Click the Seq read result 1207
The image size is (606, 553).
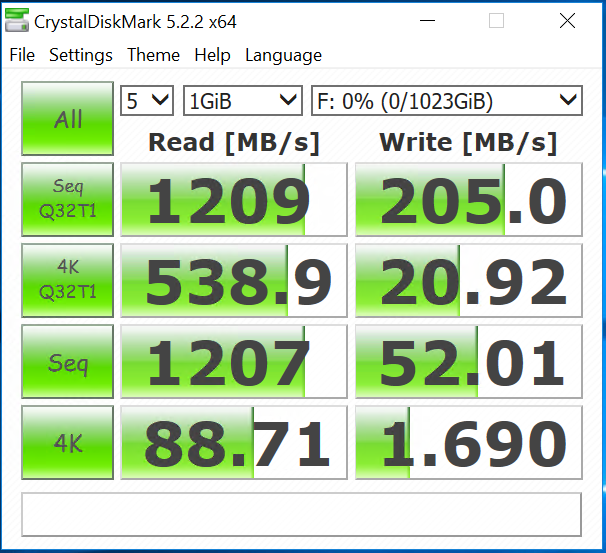234,361
